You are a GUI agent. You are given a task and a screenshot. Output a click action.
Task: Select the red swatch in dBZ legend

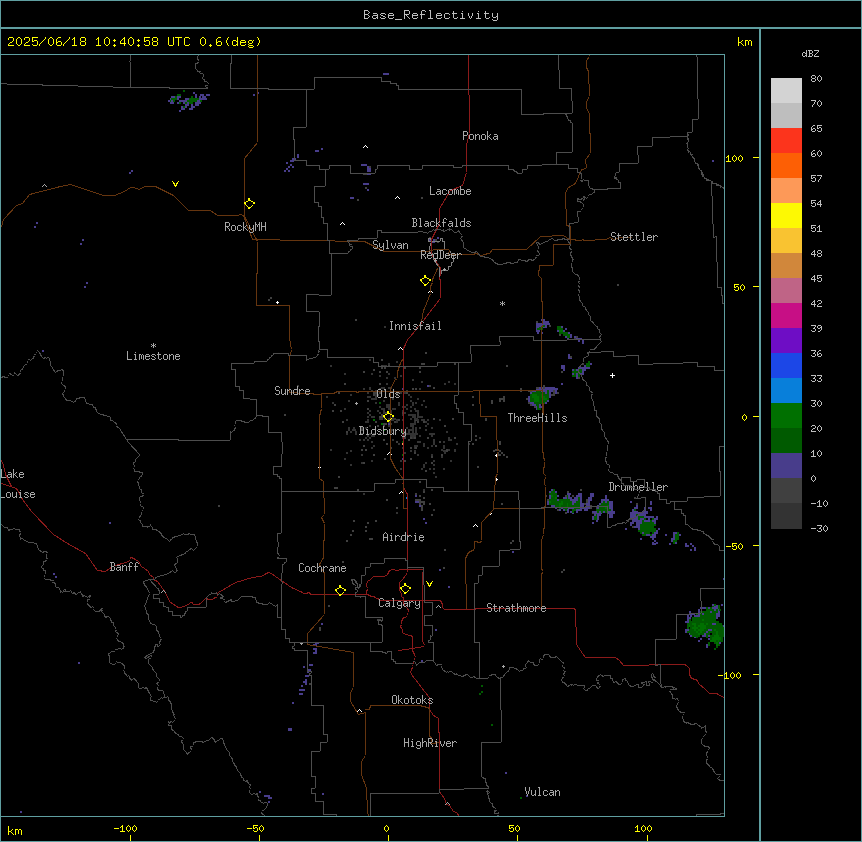pyautogui.click(x=786, y=140)
